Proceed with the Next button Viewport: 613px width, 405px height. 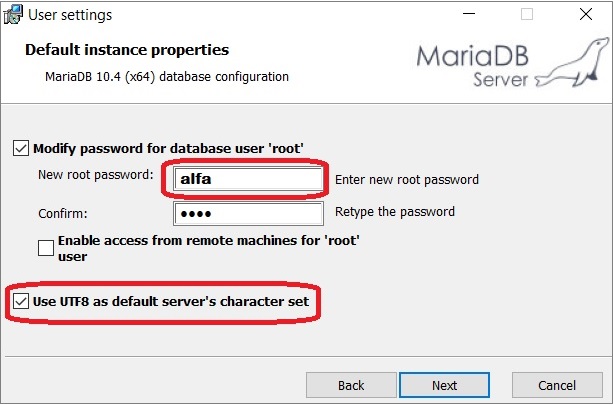[445, 385]
